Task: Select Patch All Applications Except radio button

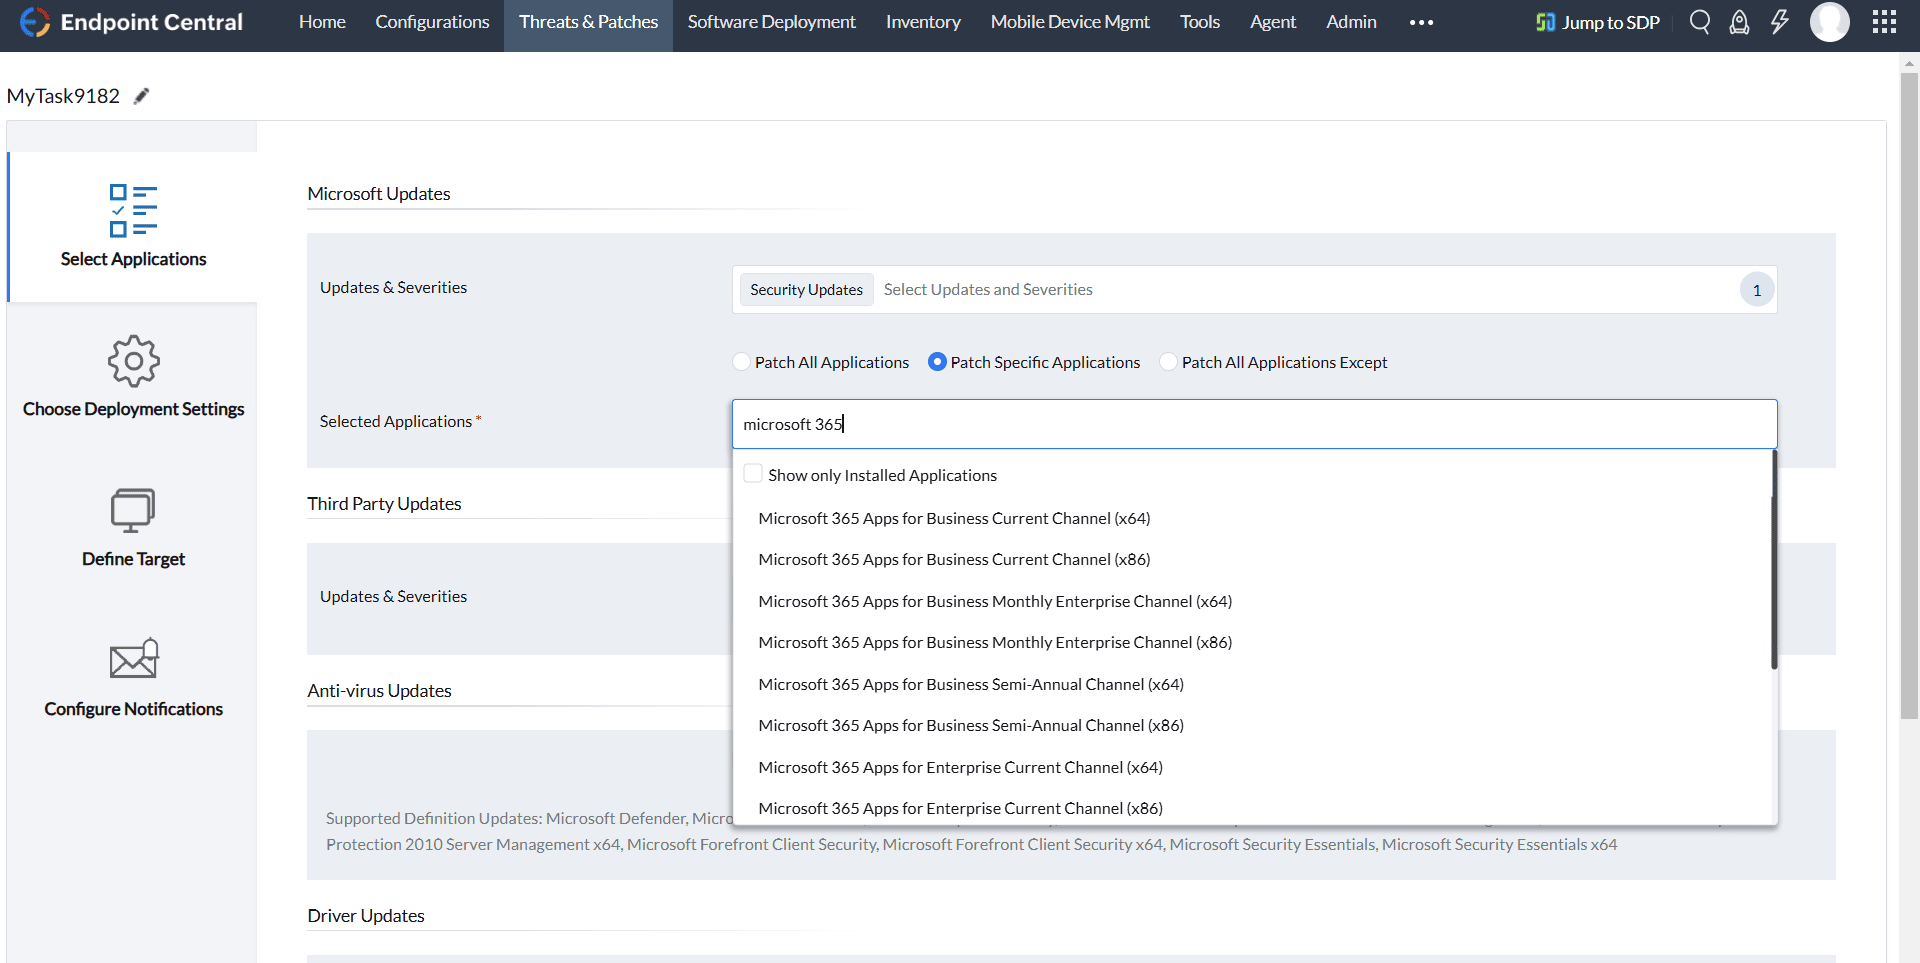Action: [x=1168, y=362]
